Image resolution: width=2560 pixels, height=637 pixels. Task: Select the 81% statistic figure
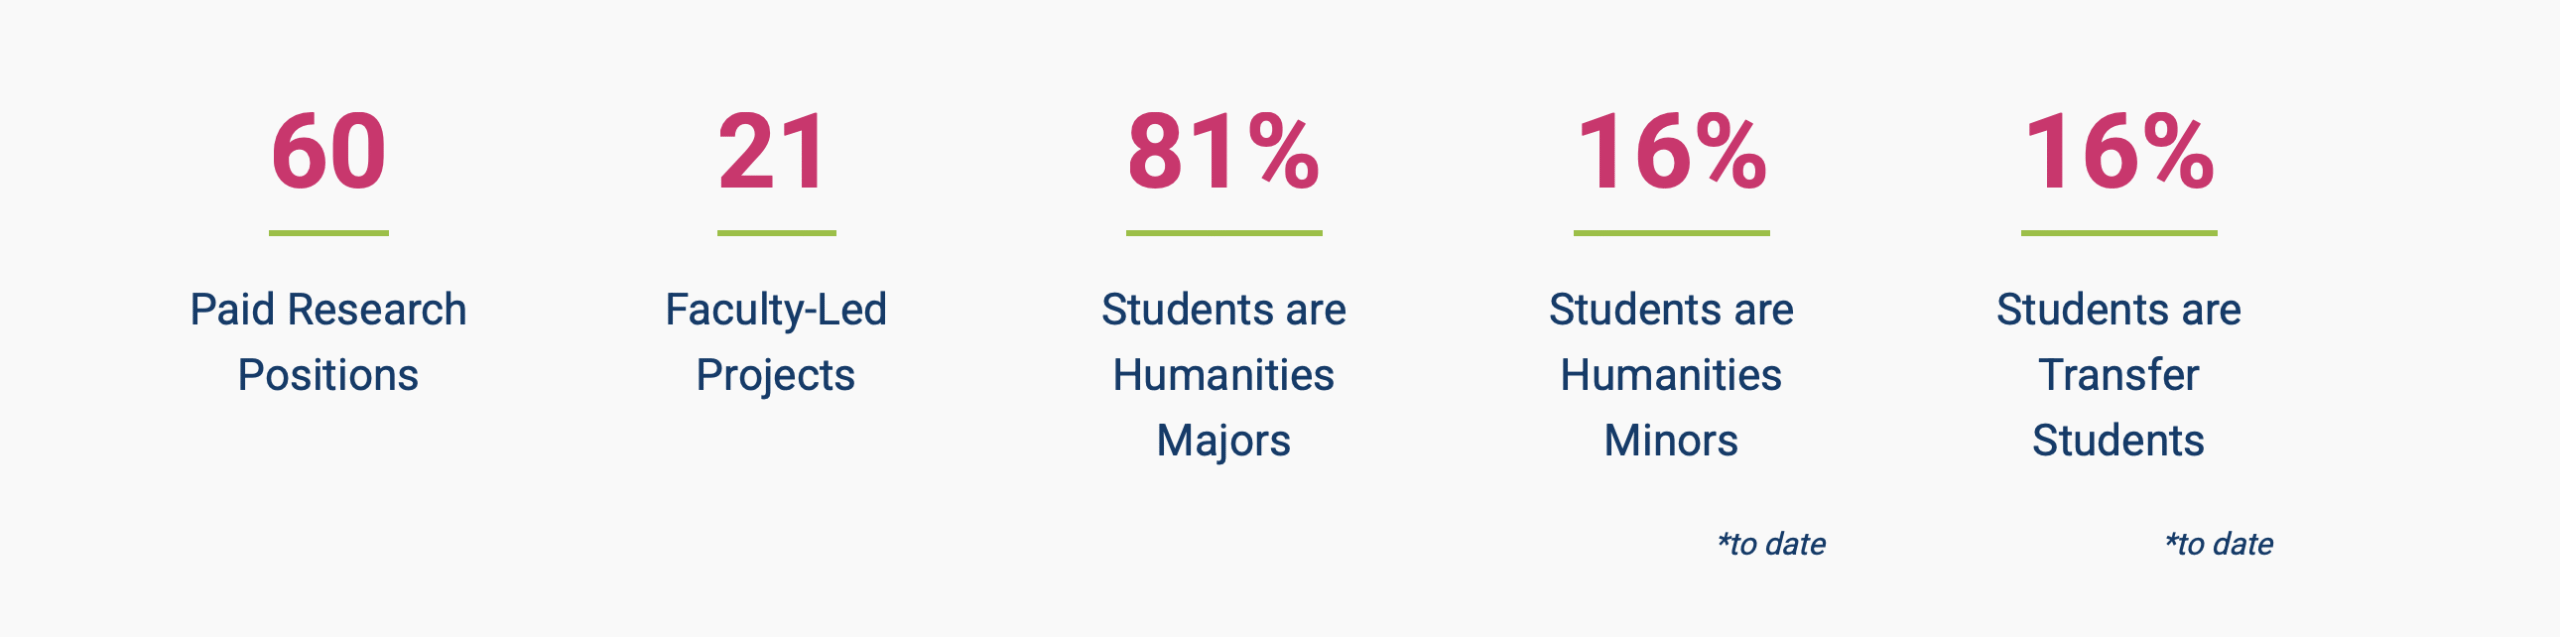coord(1223,152)
